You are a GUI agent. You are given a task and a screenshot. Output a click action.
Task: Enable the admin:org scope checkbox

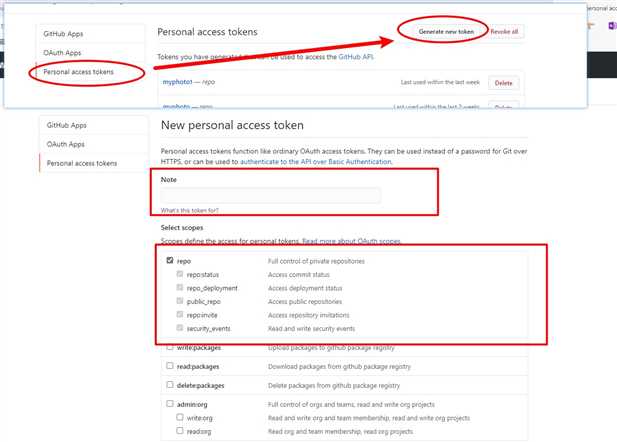coord(170,403)
